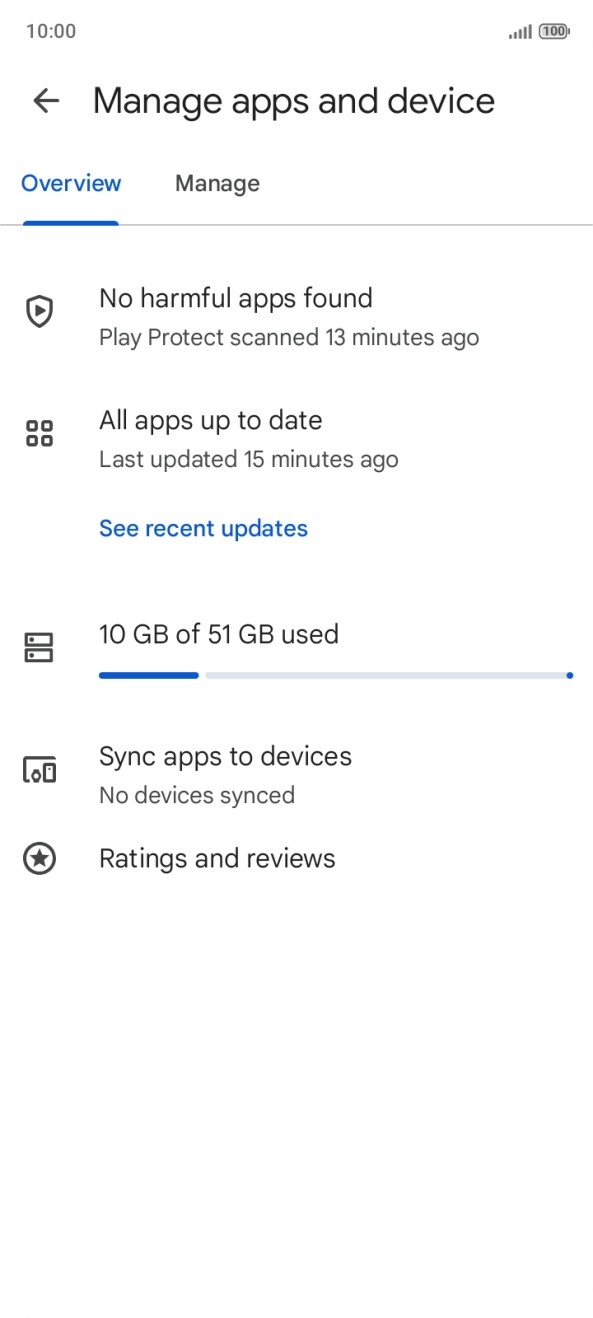593x1318 pixels.
Task: Tap the storage usage progress bar
Action: coord(335,676)
